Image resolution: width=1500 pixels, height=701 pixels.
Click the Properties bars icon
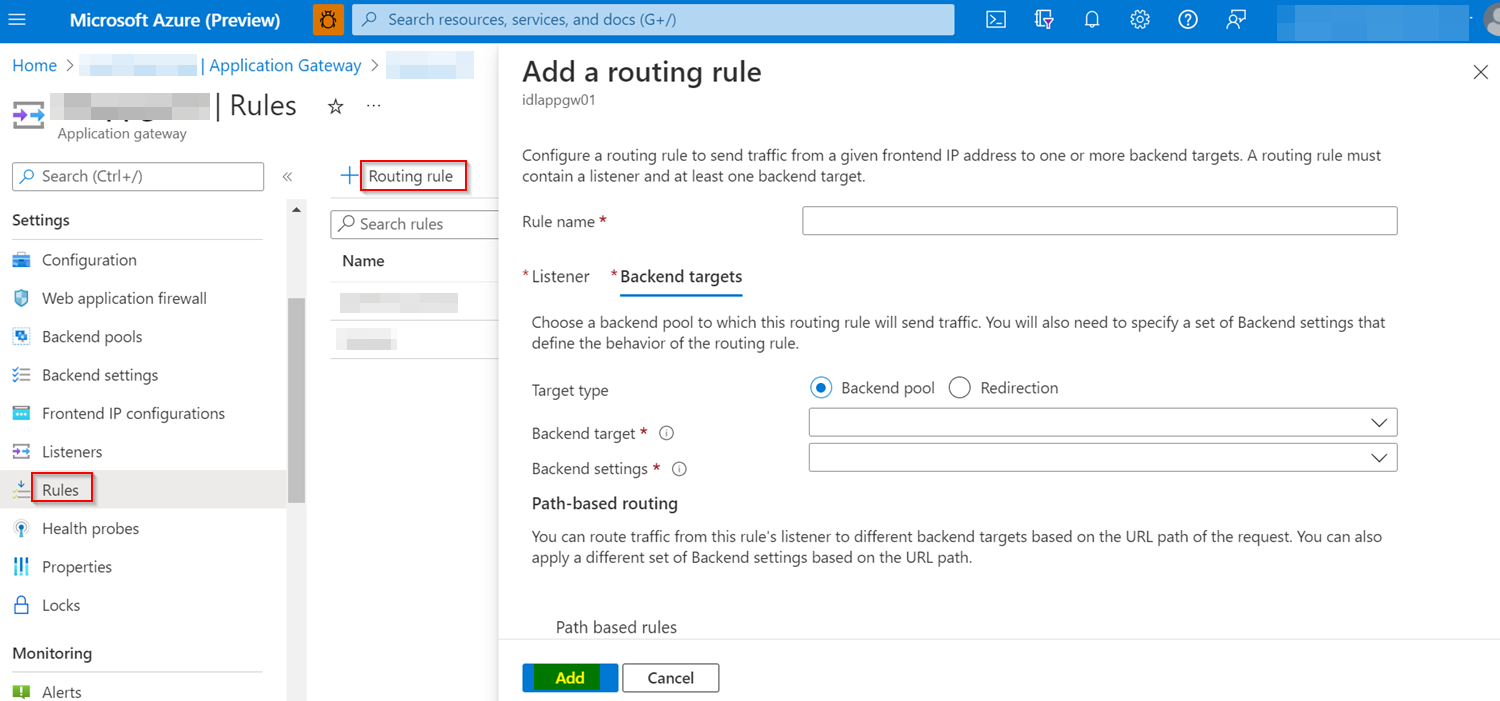click(x=21, y=567)
